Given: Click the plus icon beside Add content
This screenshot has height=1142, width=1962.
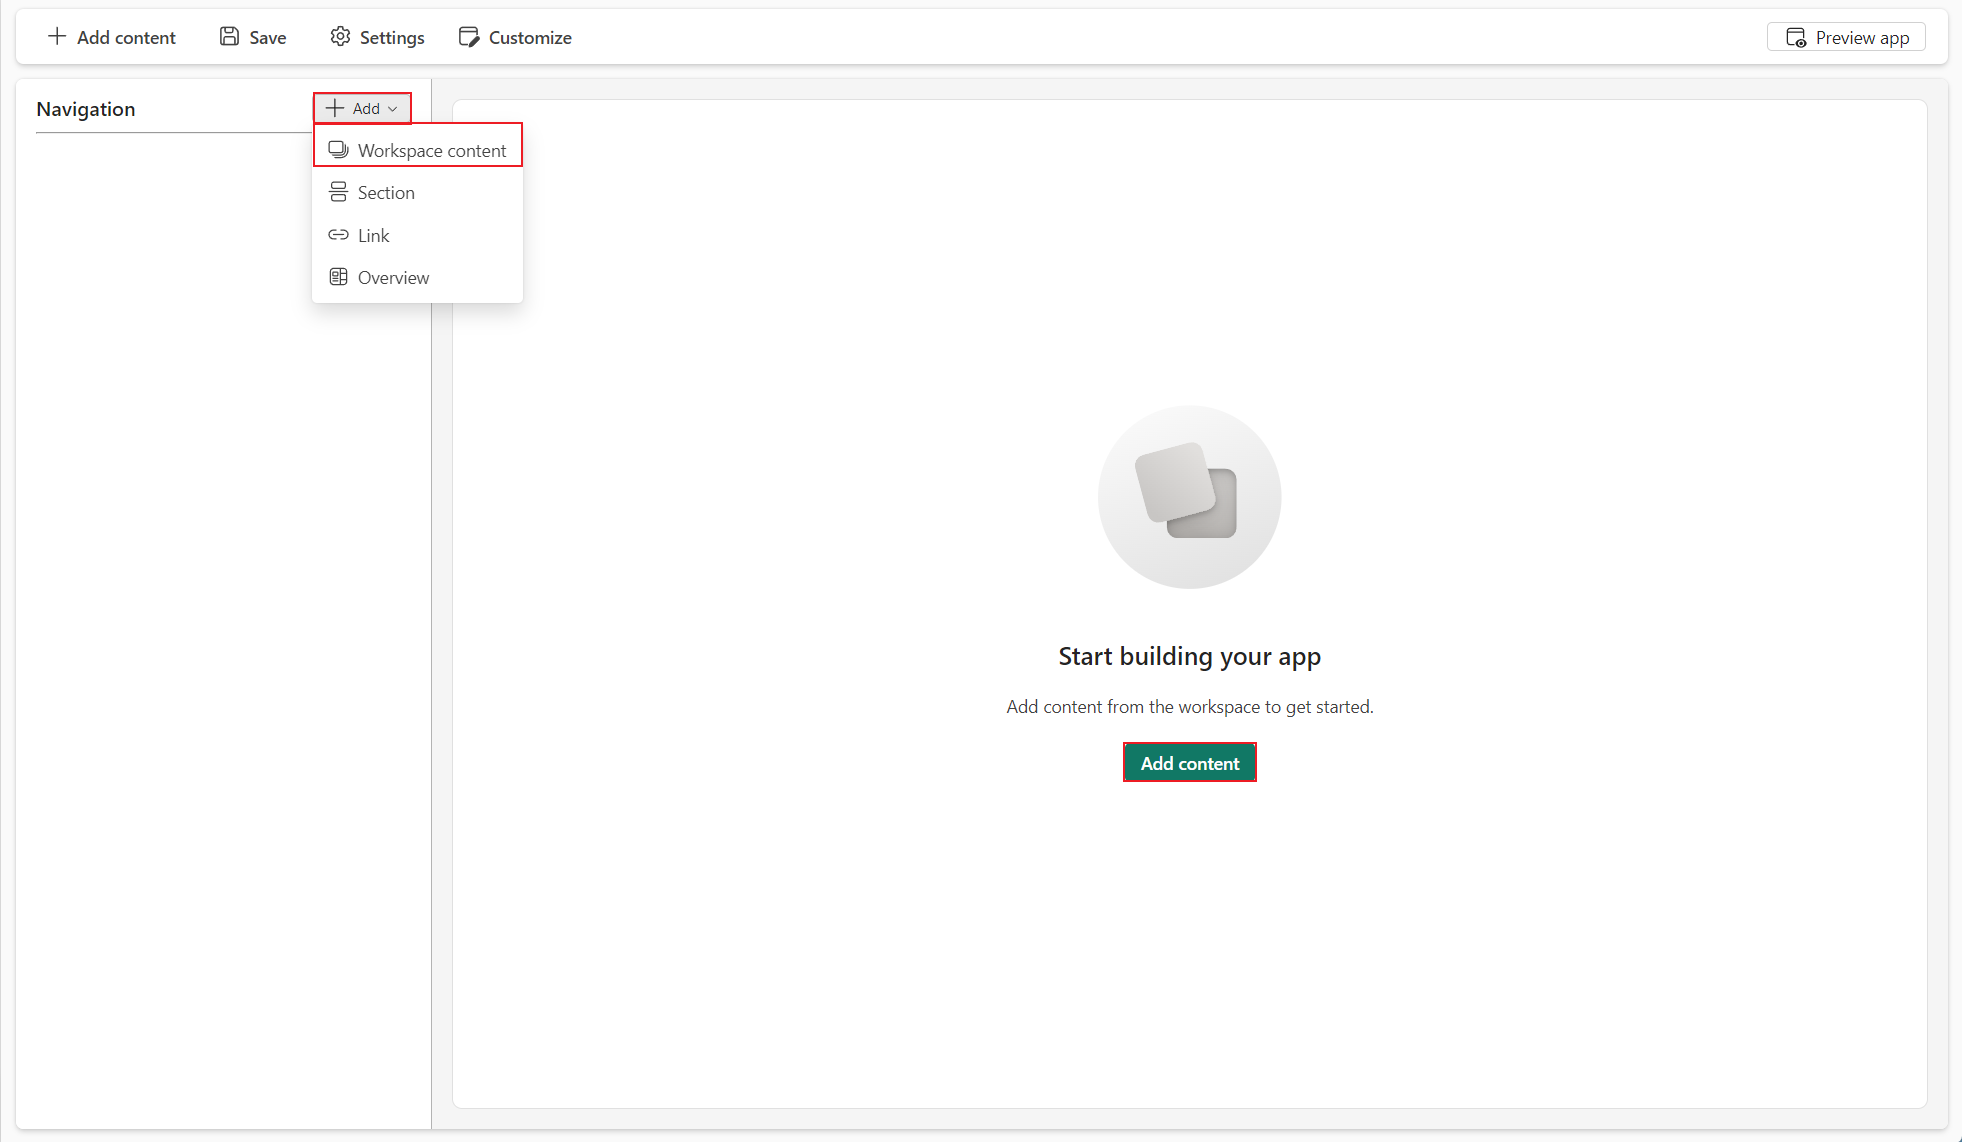Looking at the screenshot, I should [x=57, y=37].
